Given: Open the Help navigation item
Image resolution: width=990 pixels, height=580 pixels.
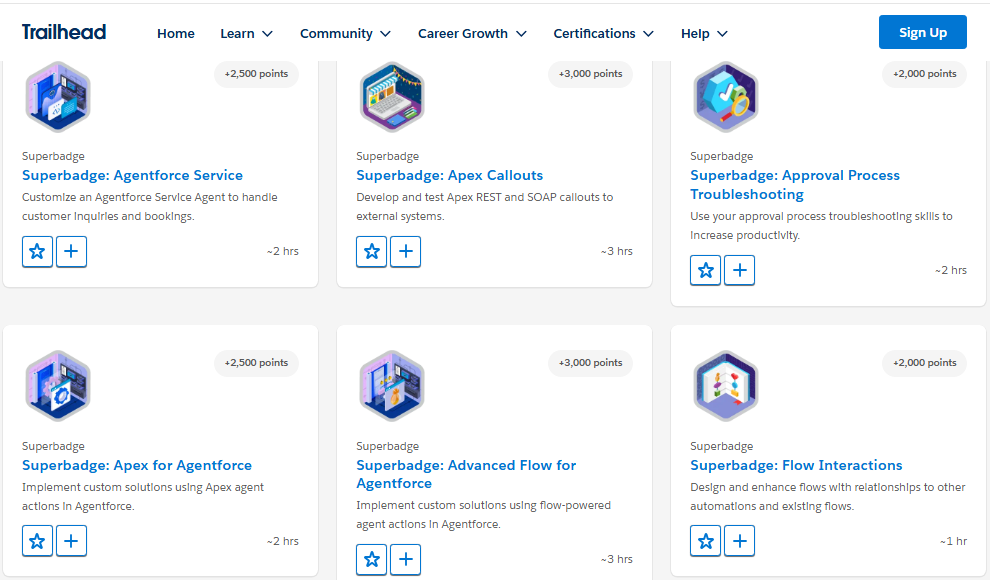Looking at the screenshot, I should [695, 33].
